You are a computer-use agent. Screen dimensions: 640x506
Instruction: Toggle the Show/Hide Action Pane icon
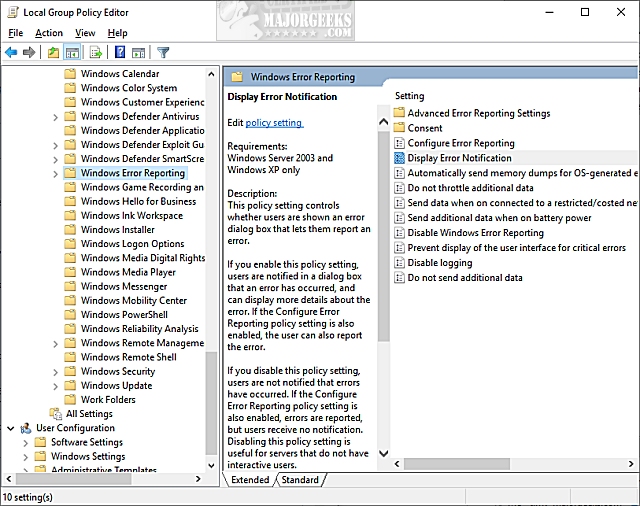pyautogui.click(x=139, y=52)
